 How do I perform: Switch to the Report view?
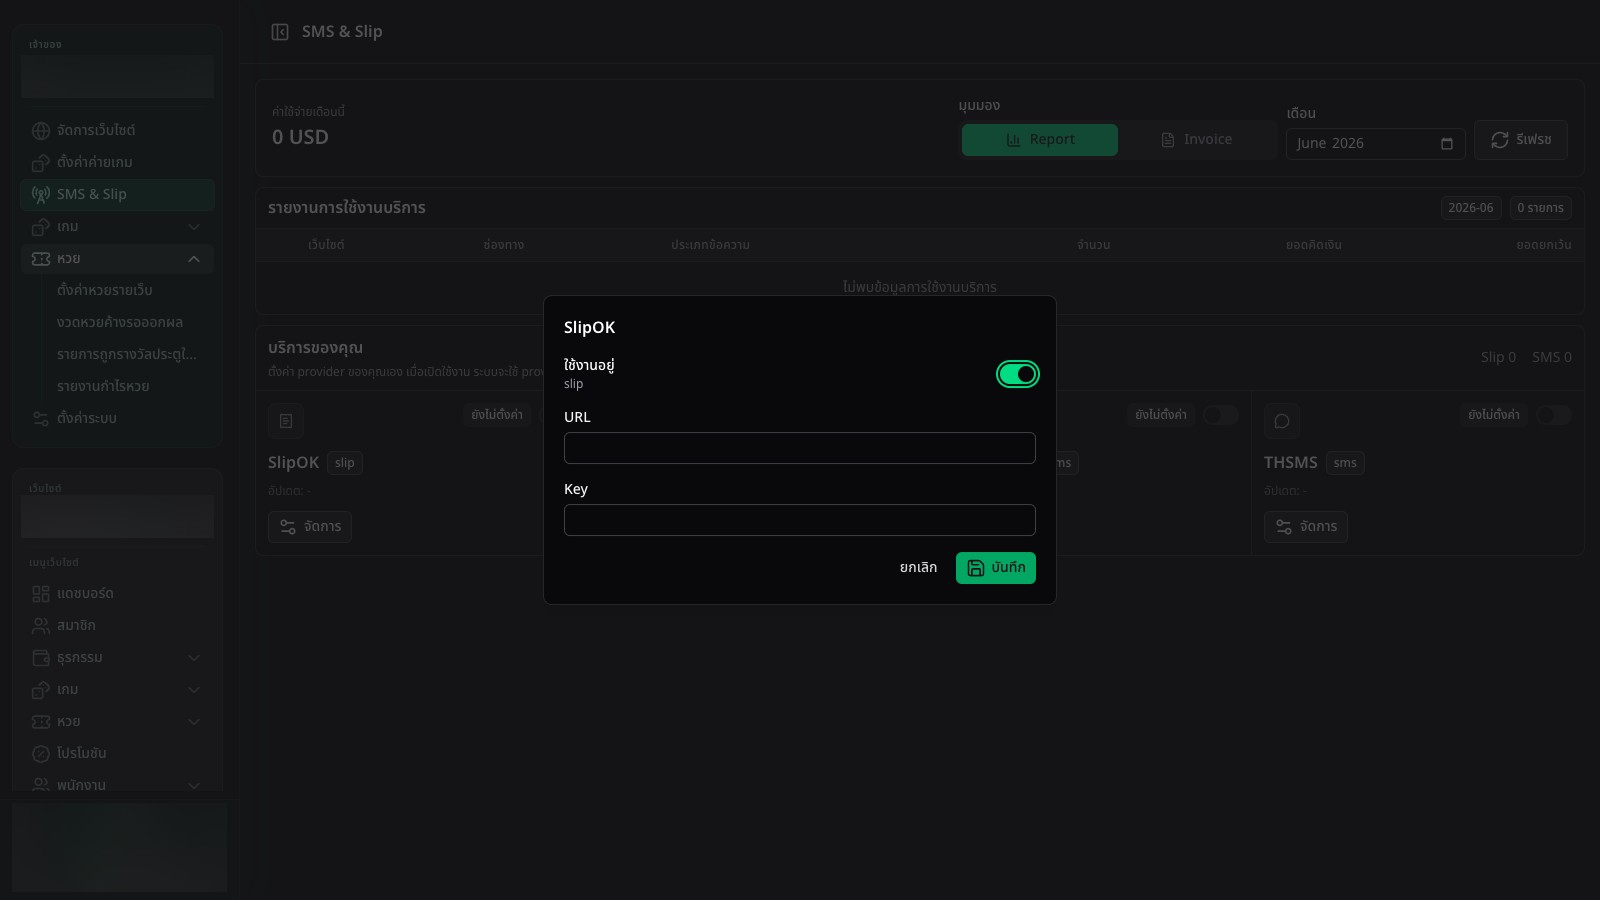1040,140
